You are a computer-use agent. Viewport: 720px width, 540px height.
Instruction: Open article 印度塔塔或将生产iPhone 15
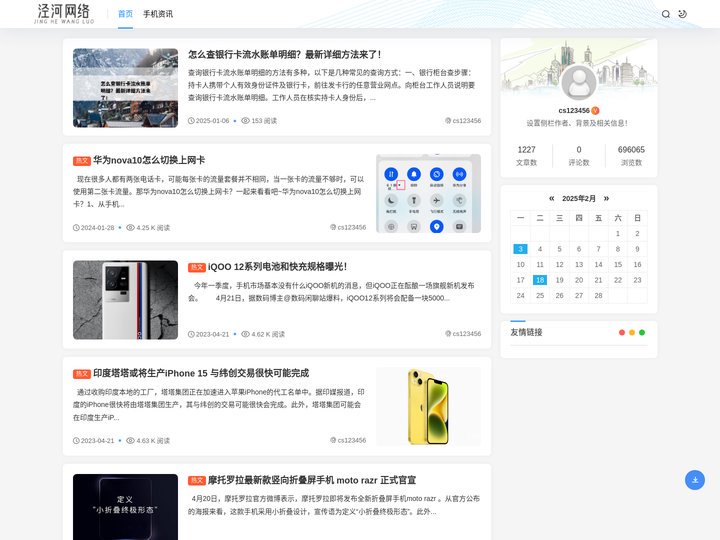click(201, 373)
